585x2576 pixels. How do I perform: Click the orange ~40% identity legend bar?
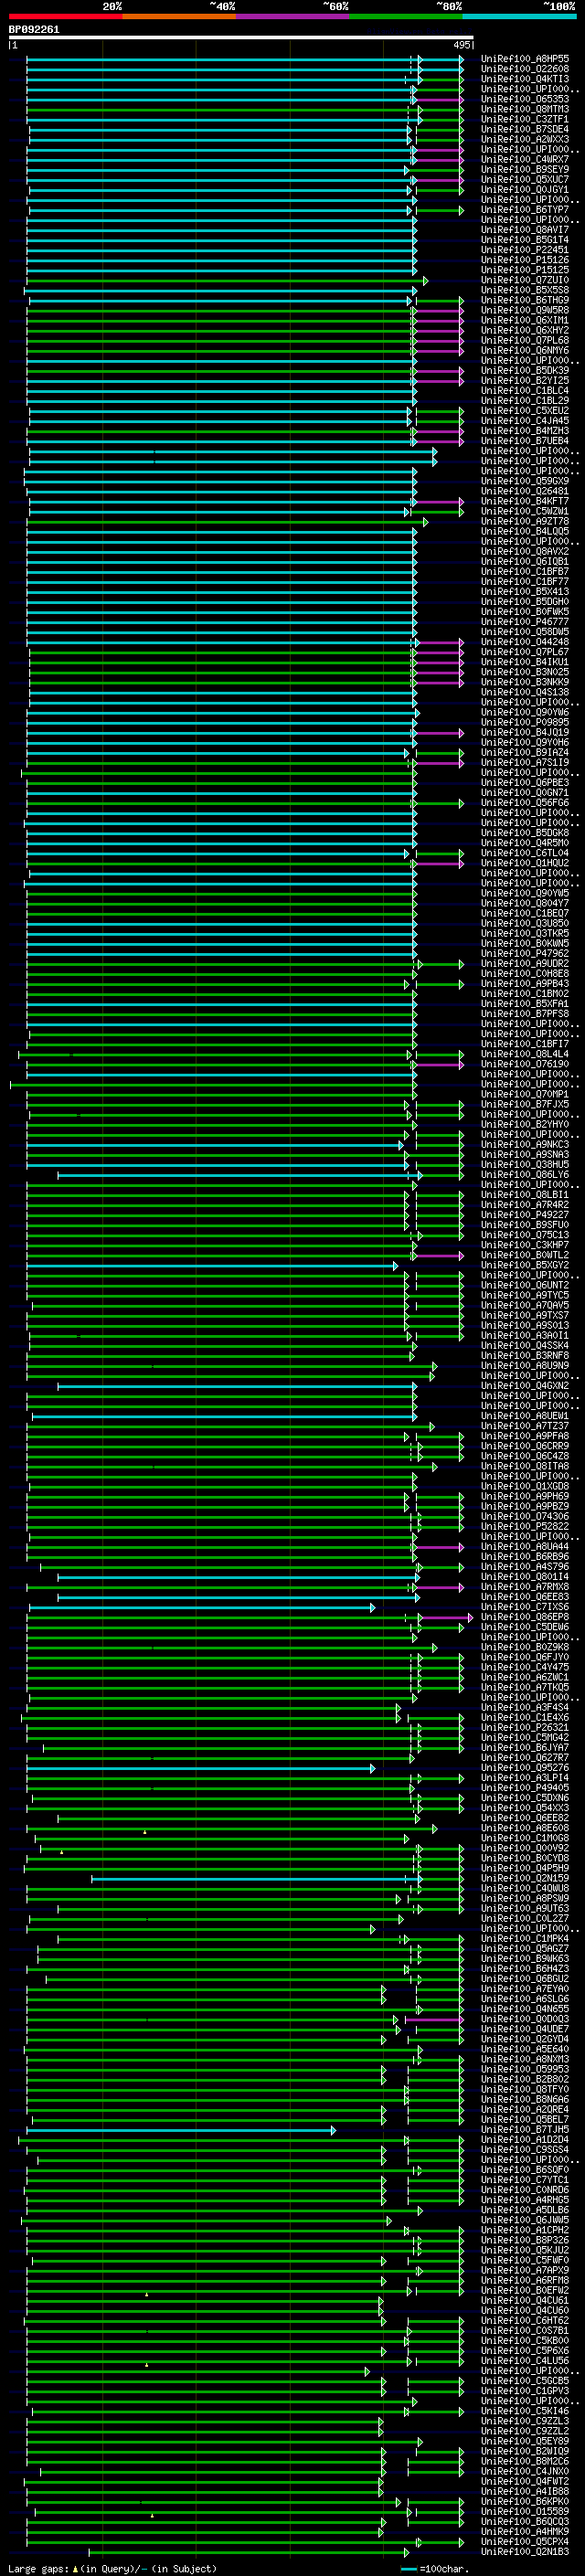179,16
